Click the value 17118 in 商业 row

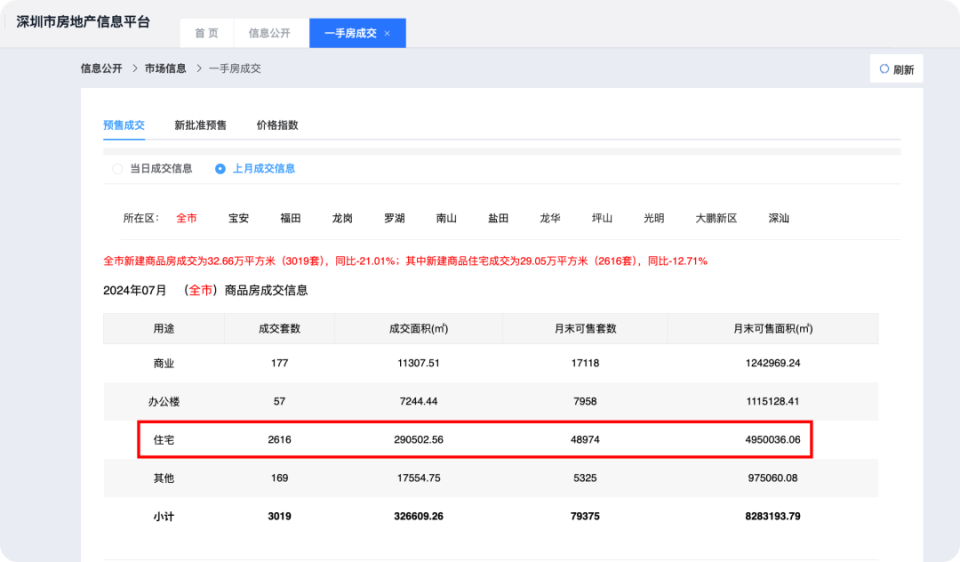pyautogui.click(x=585, y=363)
